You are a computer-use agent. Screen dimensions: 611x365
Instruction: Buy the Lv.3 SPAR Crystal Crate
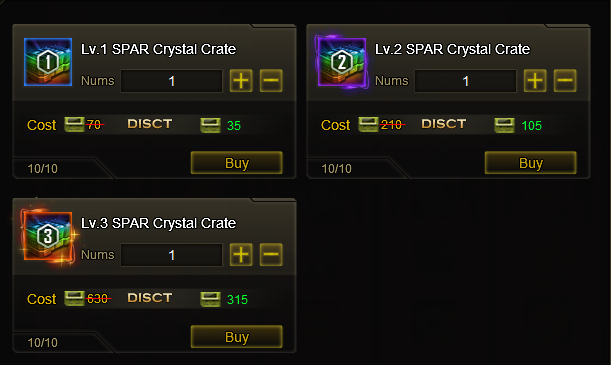(237, 337)
